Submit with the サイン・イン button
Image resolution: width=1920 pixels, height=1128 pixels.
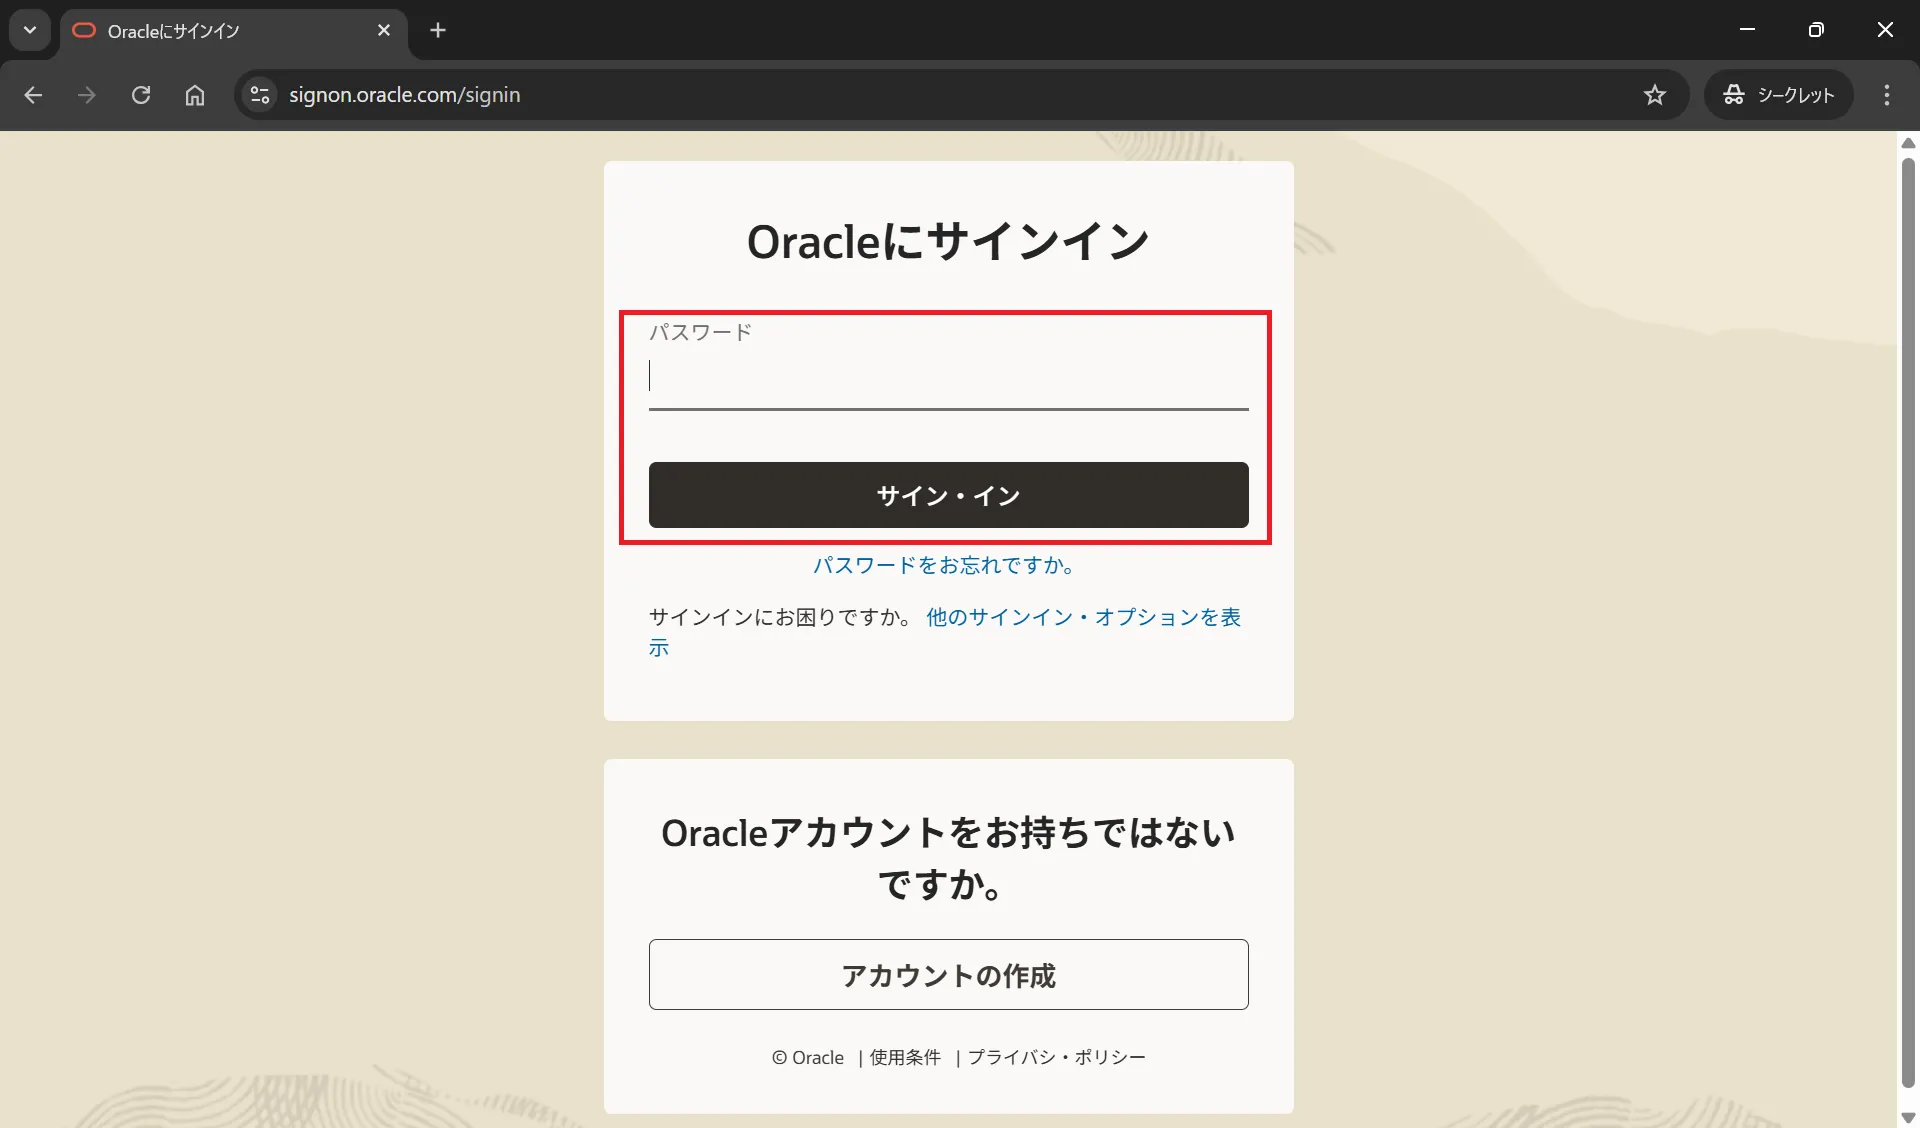pyautogui.click(x=948, y=495)
